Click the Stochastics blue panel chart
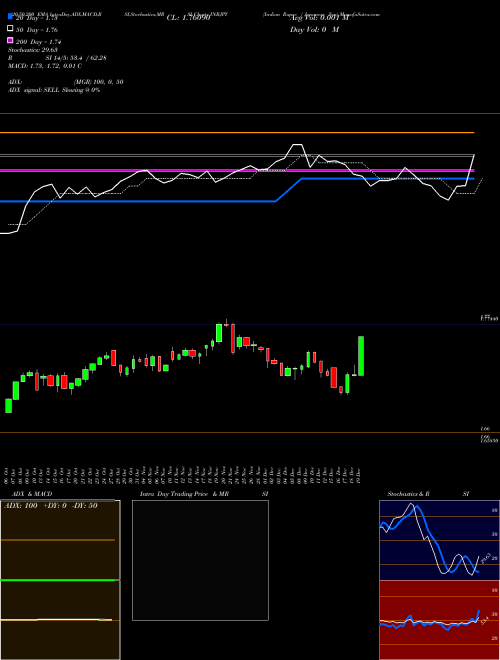 [439, 540]
